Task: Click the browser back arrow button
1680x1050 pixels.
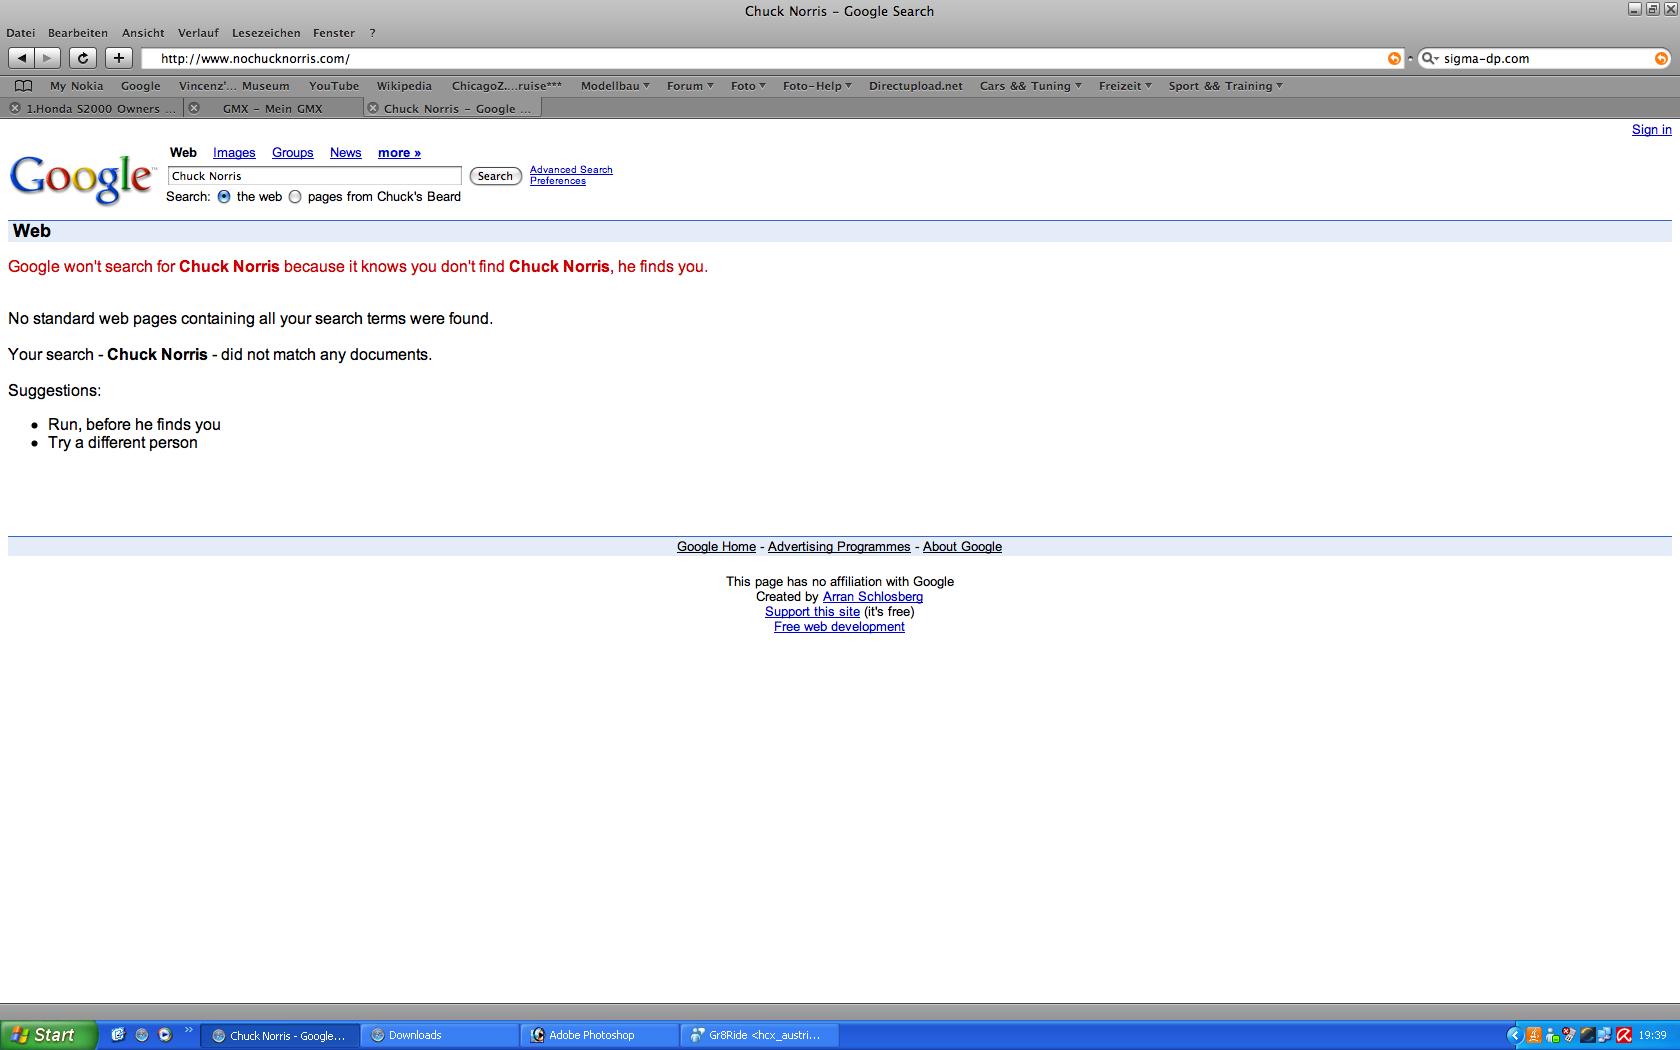Action: [22, 58]
